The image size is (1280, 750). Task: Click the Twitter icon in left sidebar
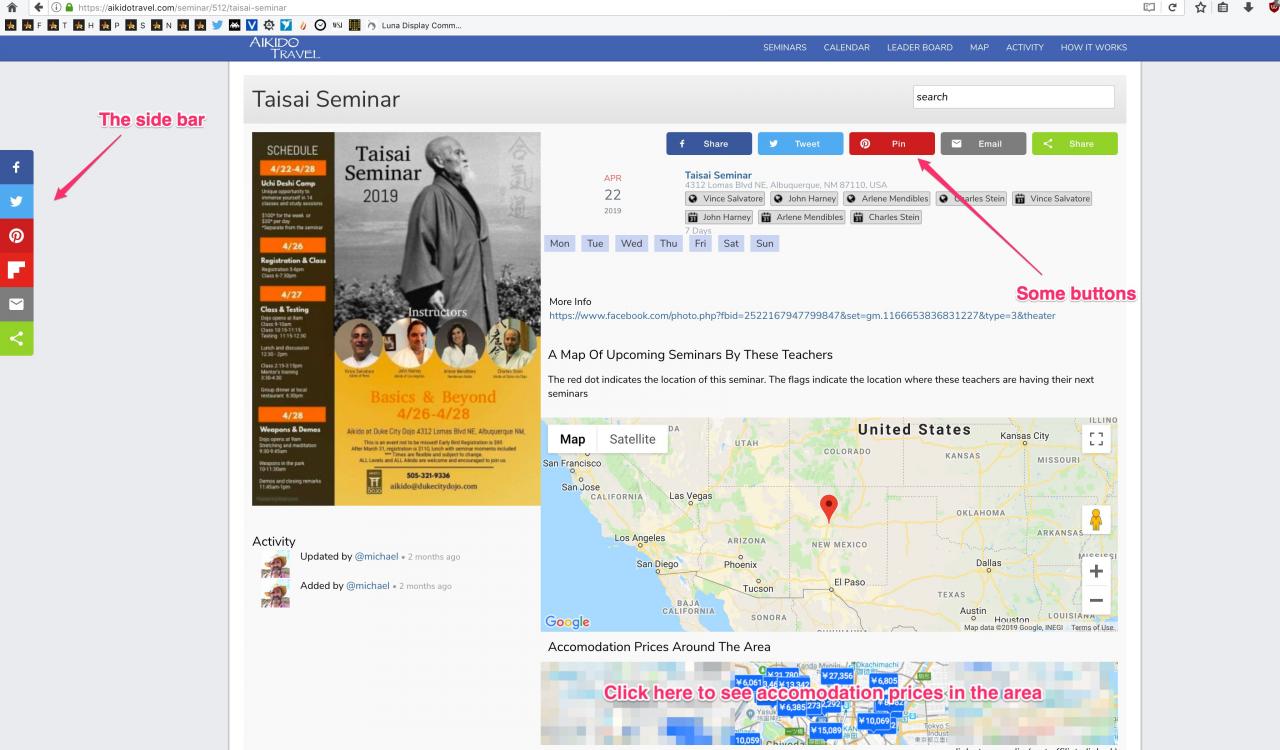click(16, 202)
